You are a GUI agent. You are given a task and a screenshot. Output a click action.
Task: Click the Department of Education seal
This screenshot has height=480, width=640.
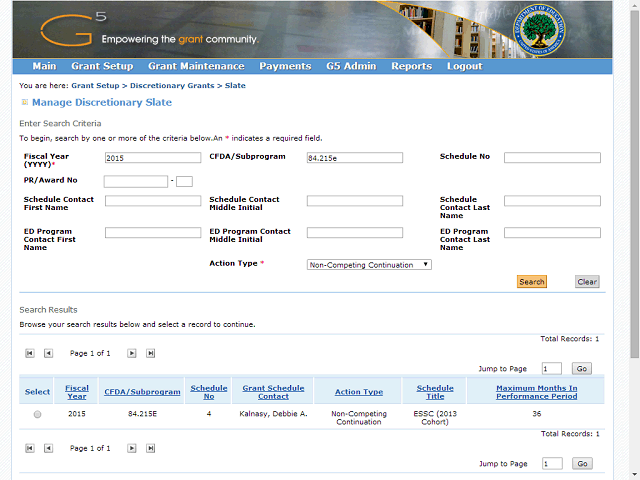click(x=539, y=30)
